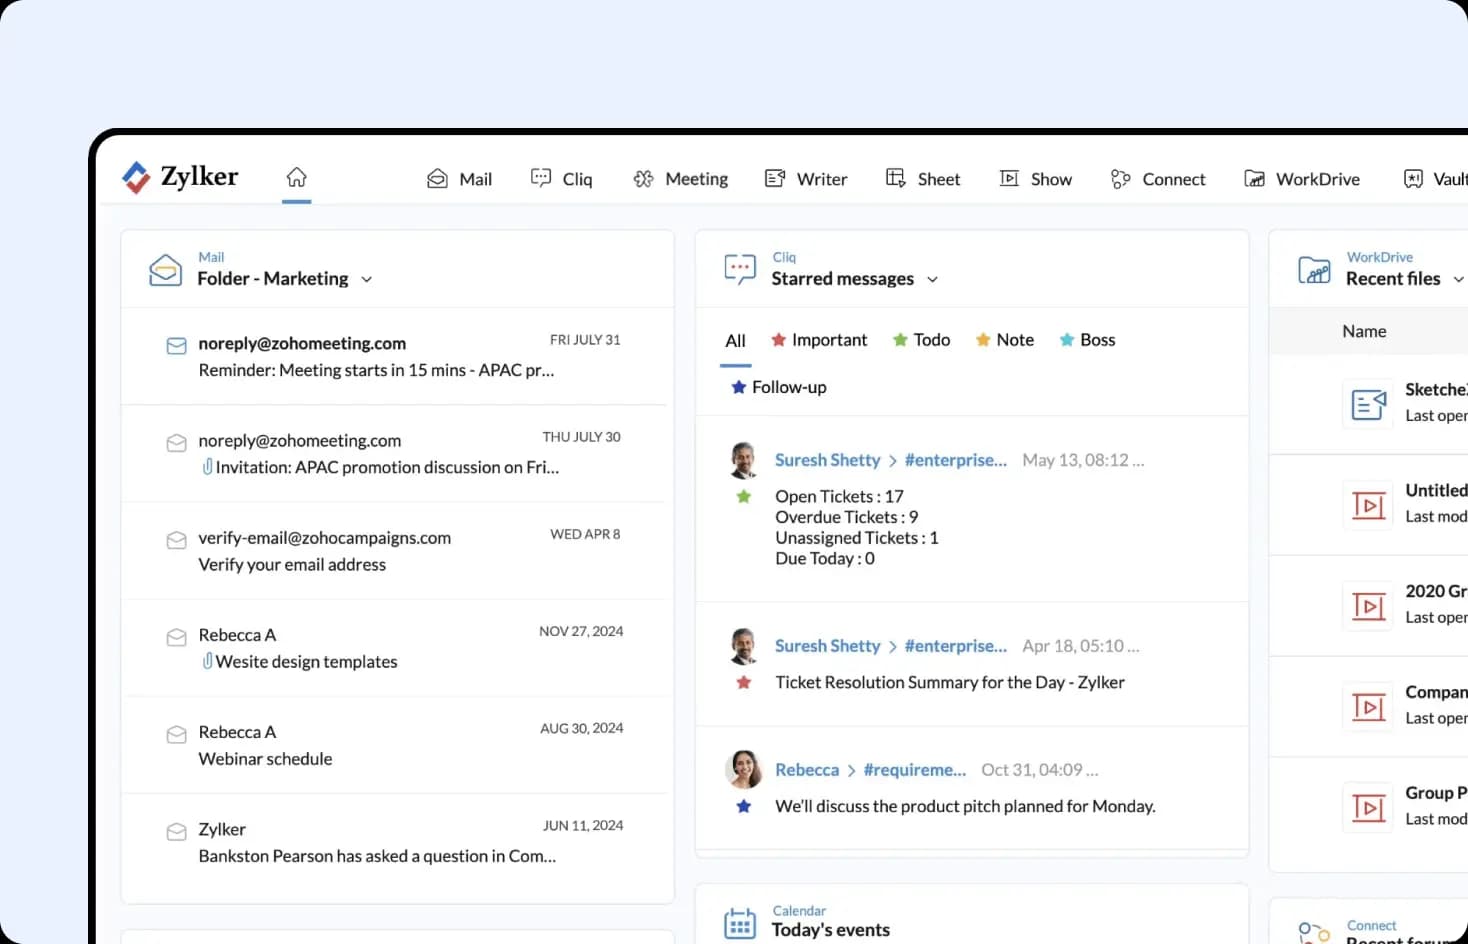The width and height of the screenshot is (1468, 944).
Task: Filter starred messages by Note
Action: [1004, 340]
